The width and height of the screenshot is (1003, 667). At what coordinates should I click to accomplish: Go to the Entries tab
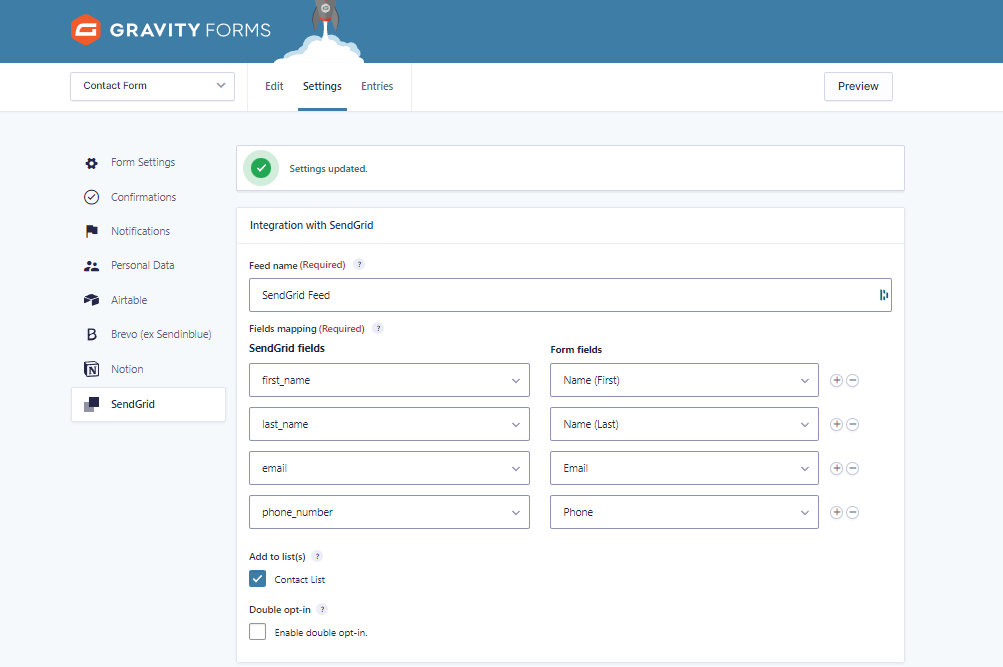377,86
